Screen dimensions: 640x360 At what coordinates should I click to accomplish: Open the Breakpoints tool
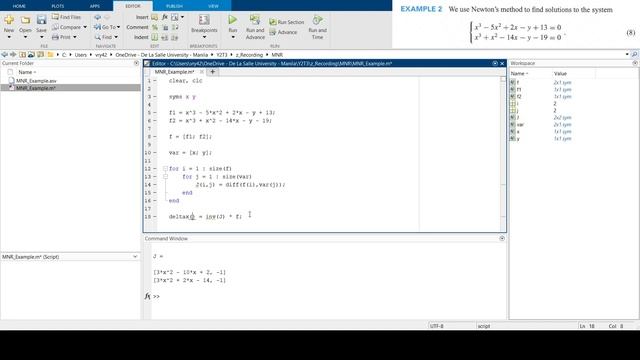point(204,24)
